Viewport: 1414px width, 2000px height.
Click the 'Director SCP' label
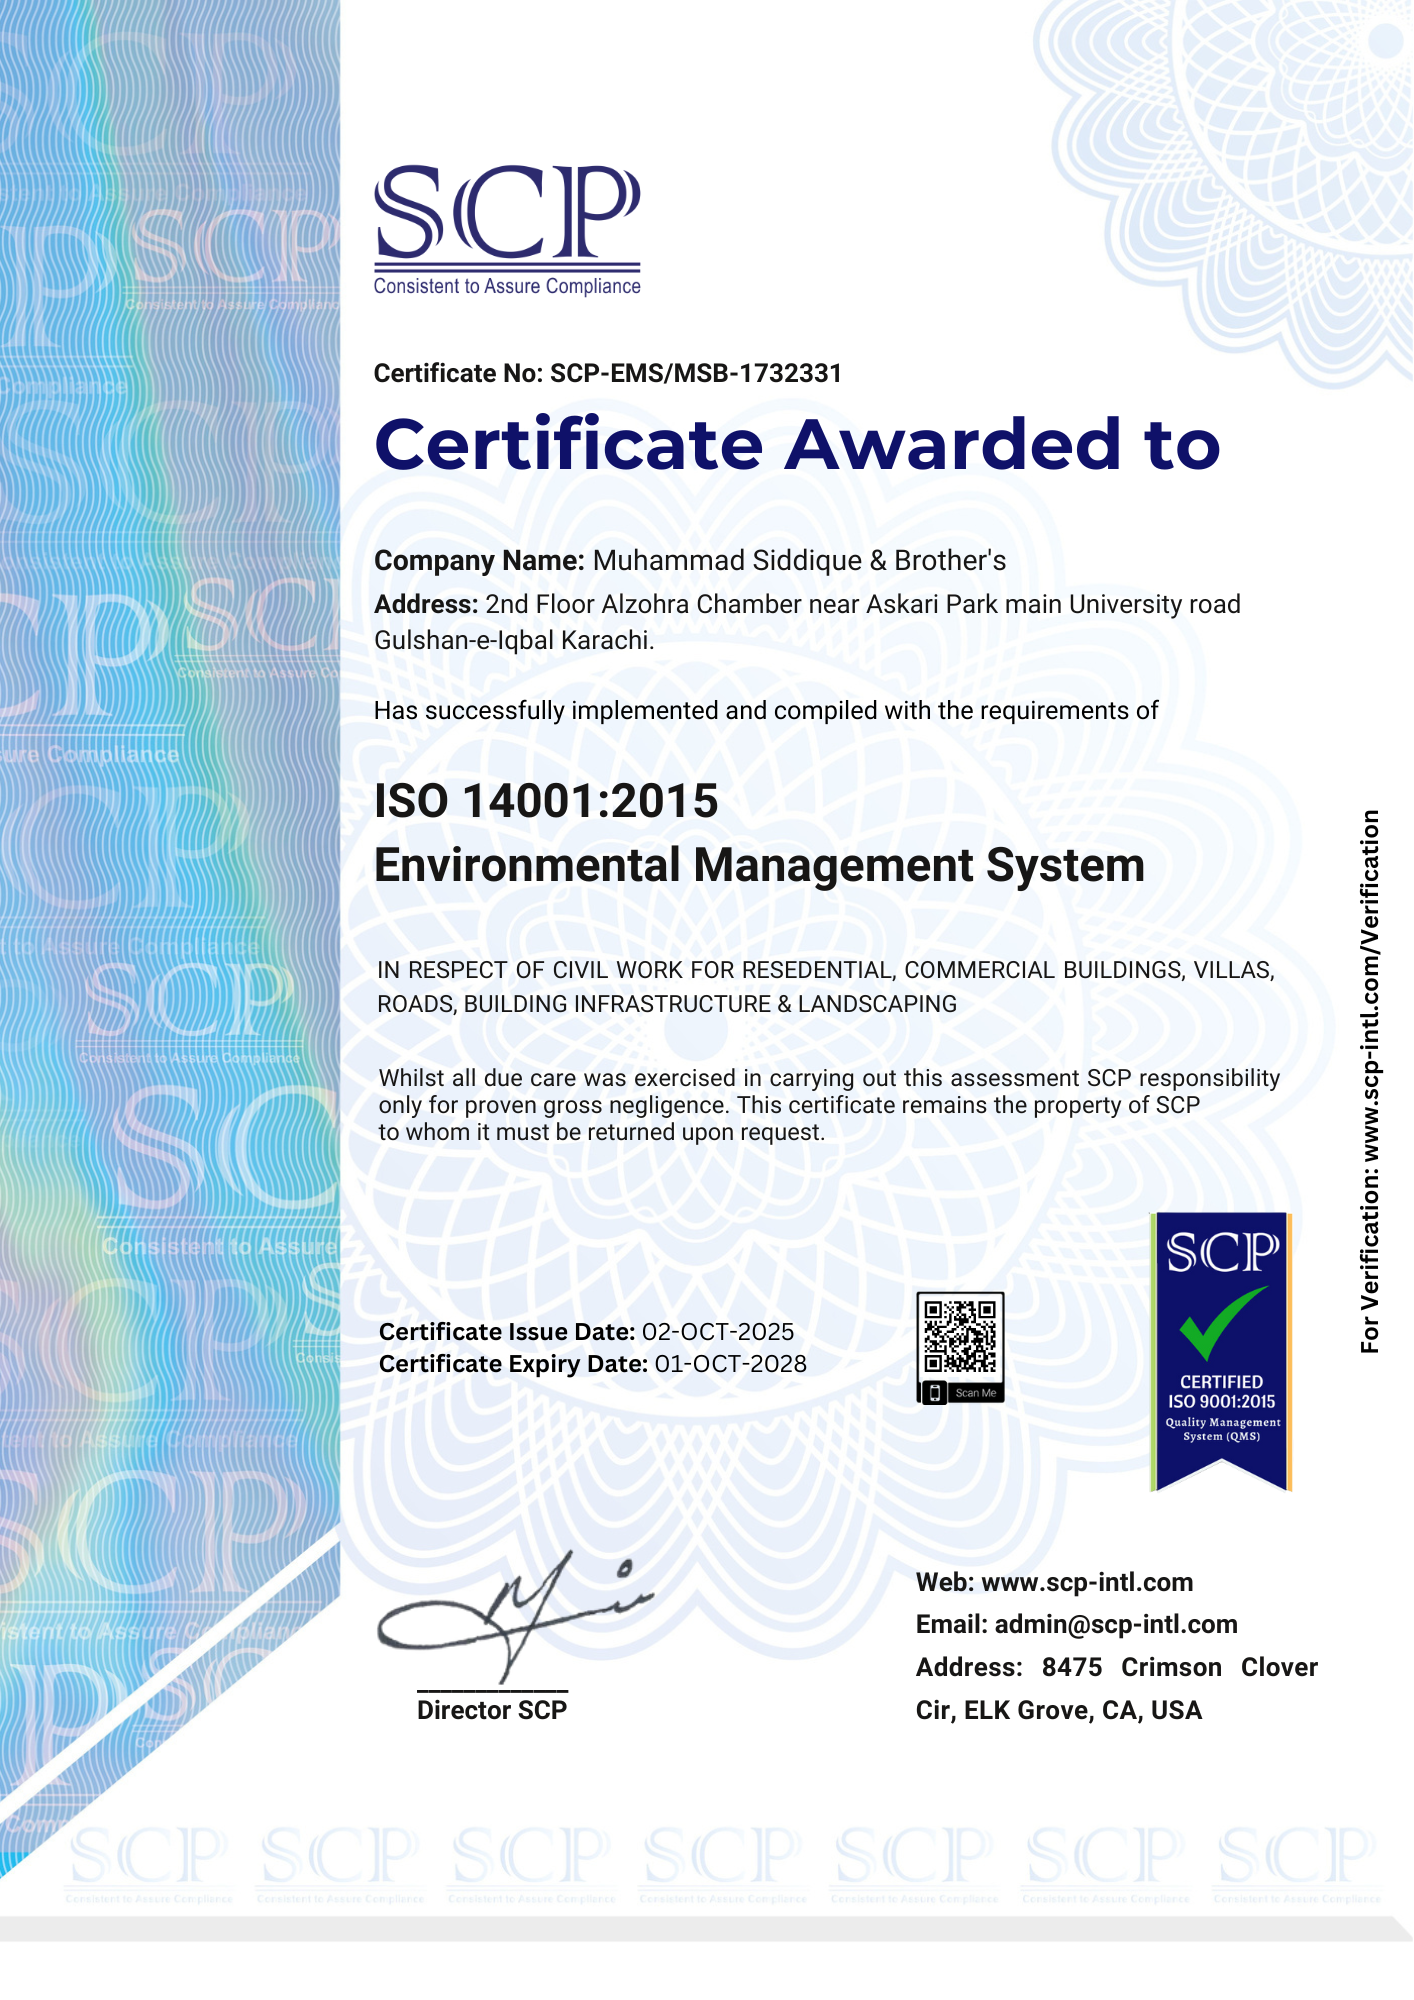(492, 1710)
